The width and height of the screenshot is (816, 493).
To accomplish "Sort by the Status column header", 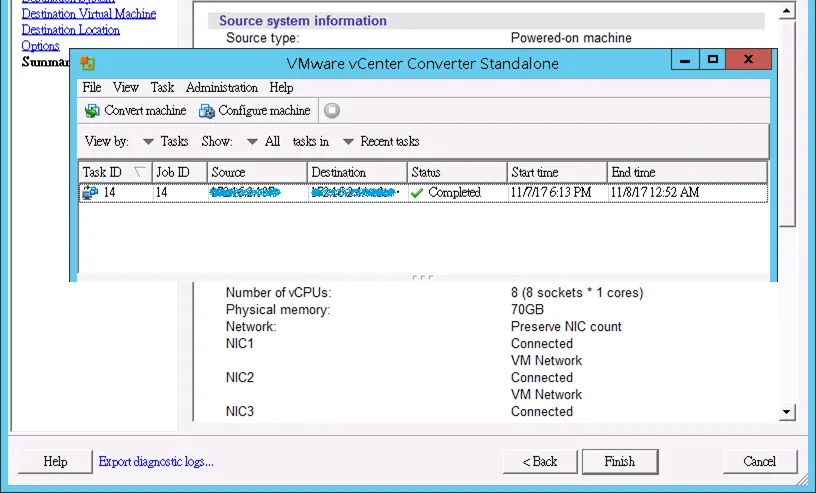I will click(x=457, y=172).
